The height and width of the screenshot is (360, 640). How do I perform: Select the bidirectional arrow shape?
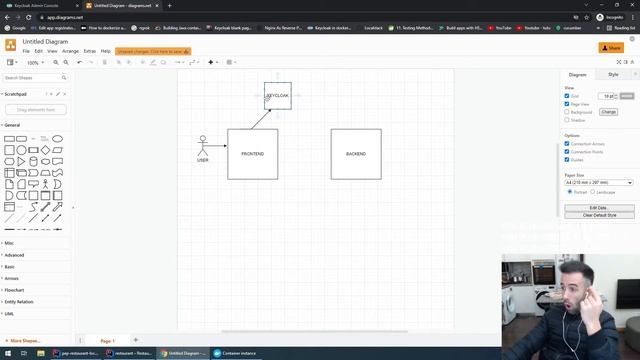coord(45,207)
